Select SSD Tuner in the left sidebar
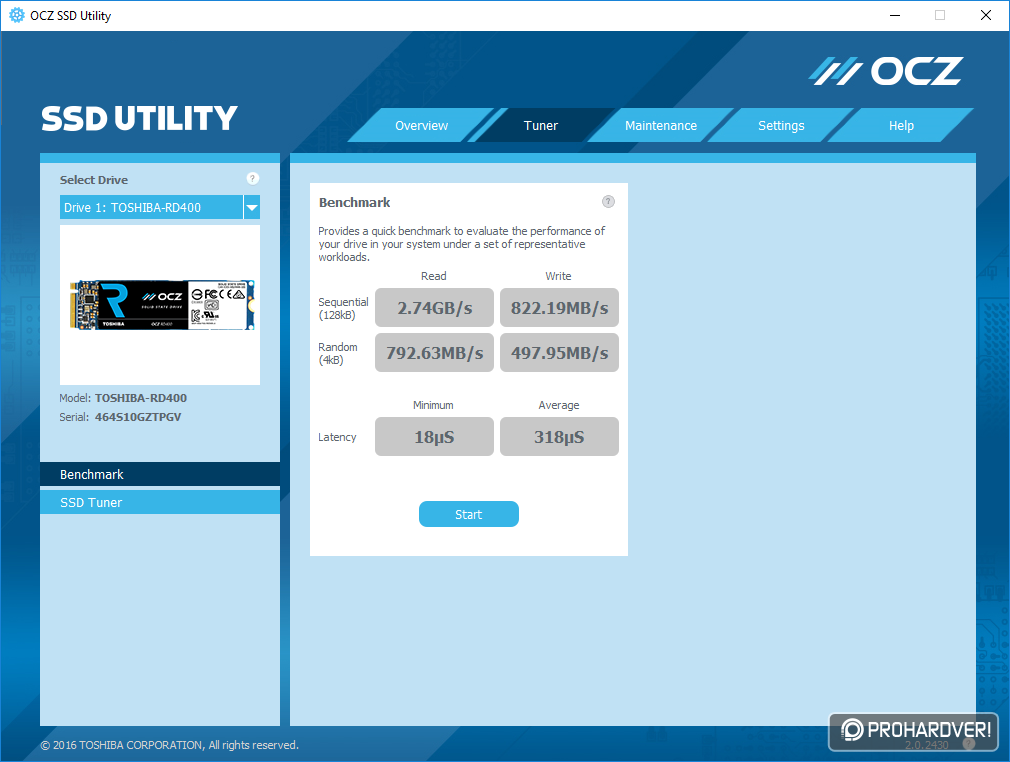This screenshot has width=1010, height=762. pos(160,502)
